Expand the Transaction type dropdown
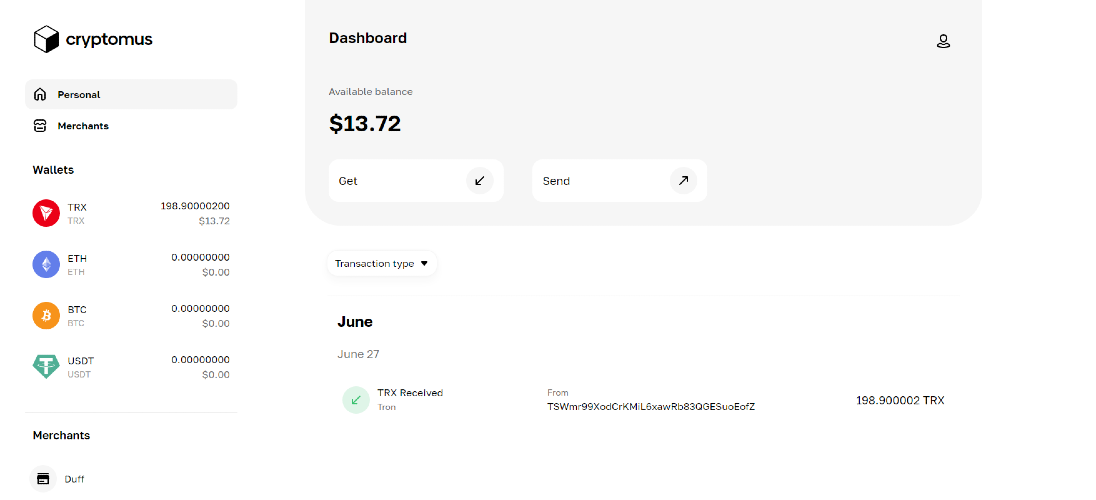The height and width of the screenshot is (500, 1096). click(382, 264)
